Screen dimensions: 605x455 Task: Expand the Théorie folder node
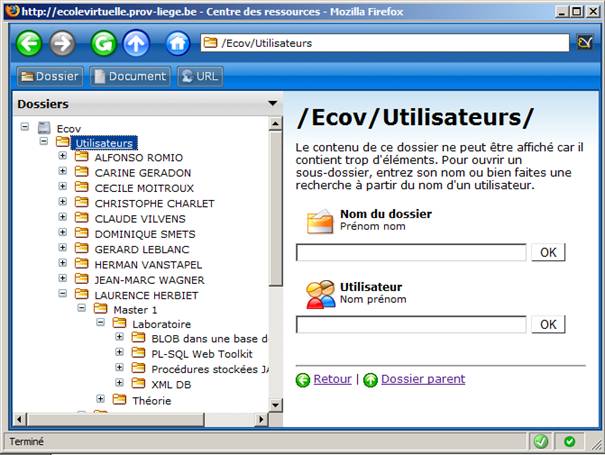(x=101, y=399)
